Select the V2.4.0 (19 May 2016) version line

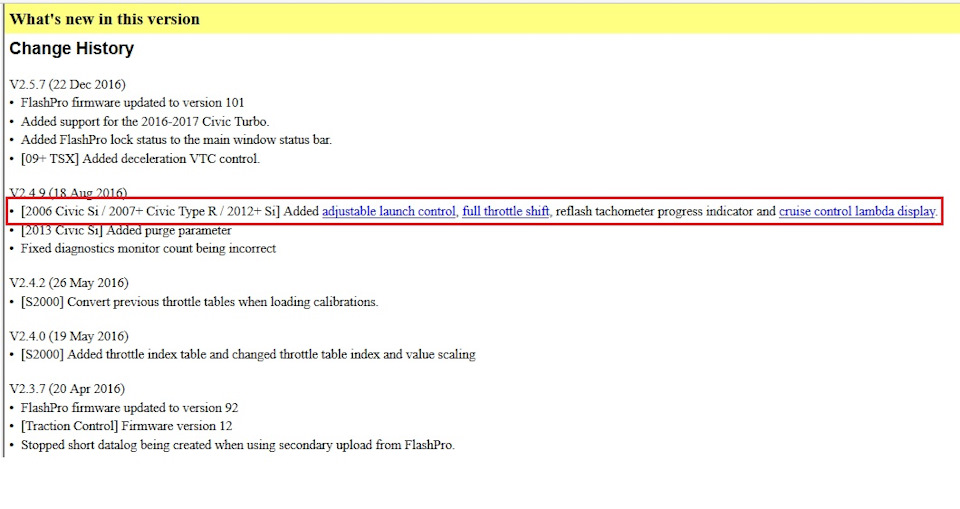click(x=69, y=336)
